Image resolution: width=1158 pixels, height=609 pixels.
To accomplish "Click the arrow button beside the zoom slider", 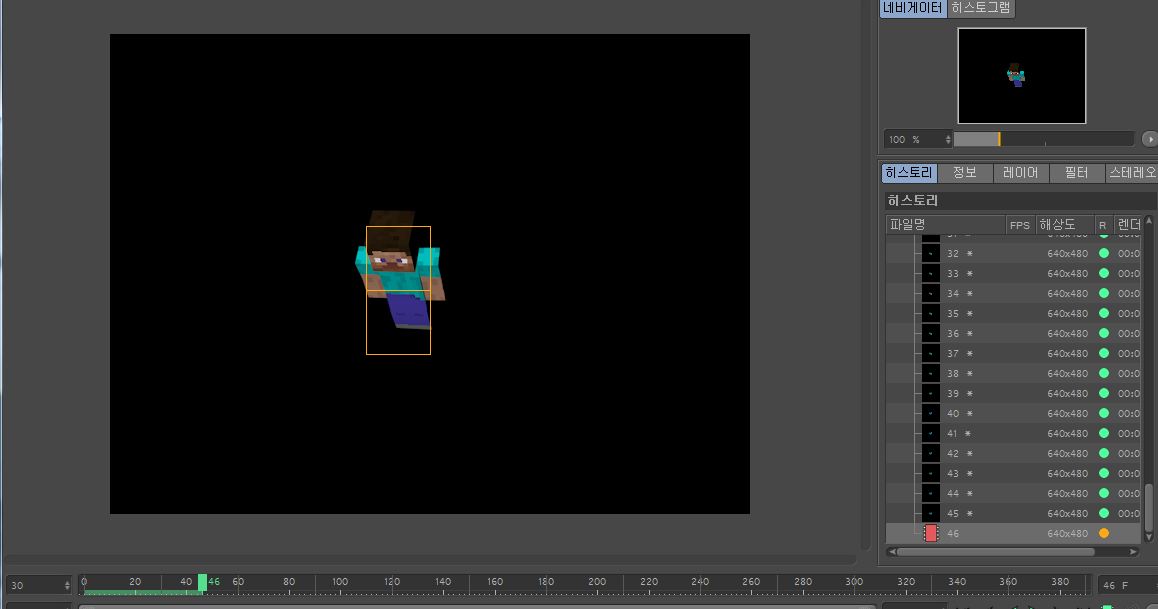I will (x=1149, y=139).
